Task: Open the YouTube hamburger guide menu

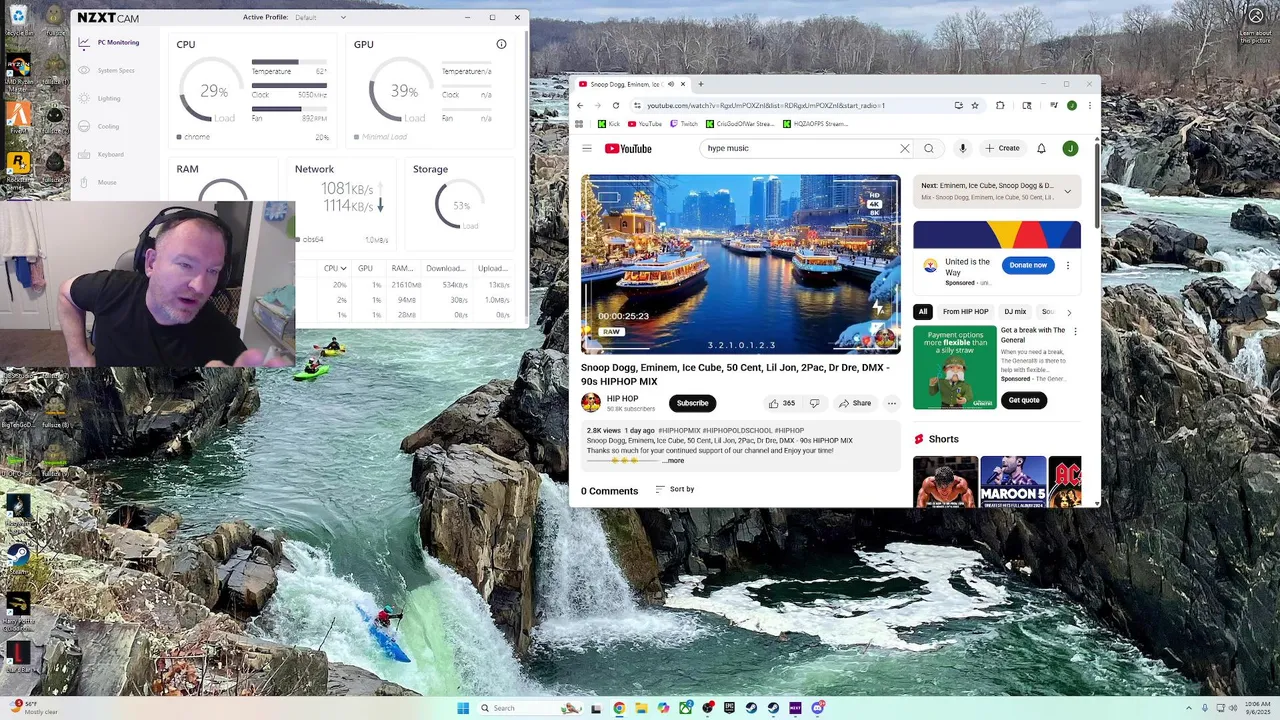Action: point(587,148)
